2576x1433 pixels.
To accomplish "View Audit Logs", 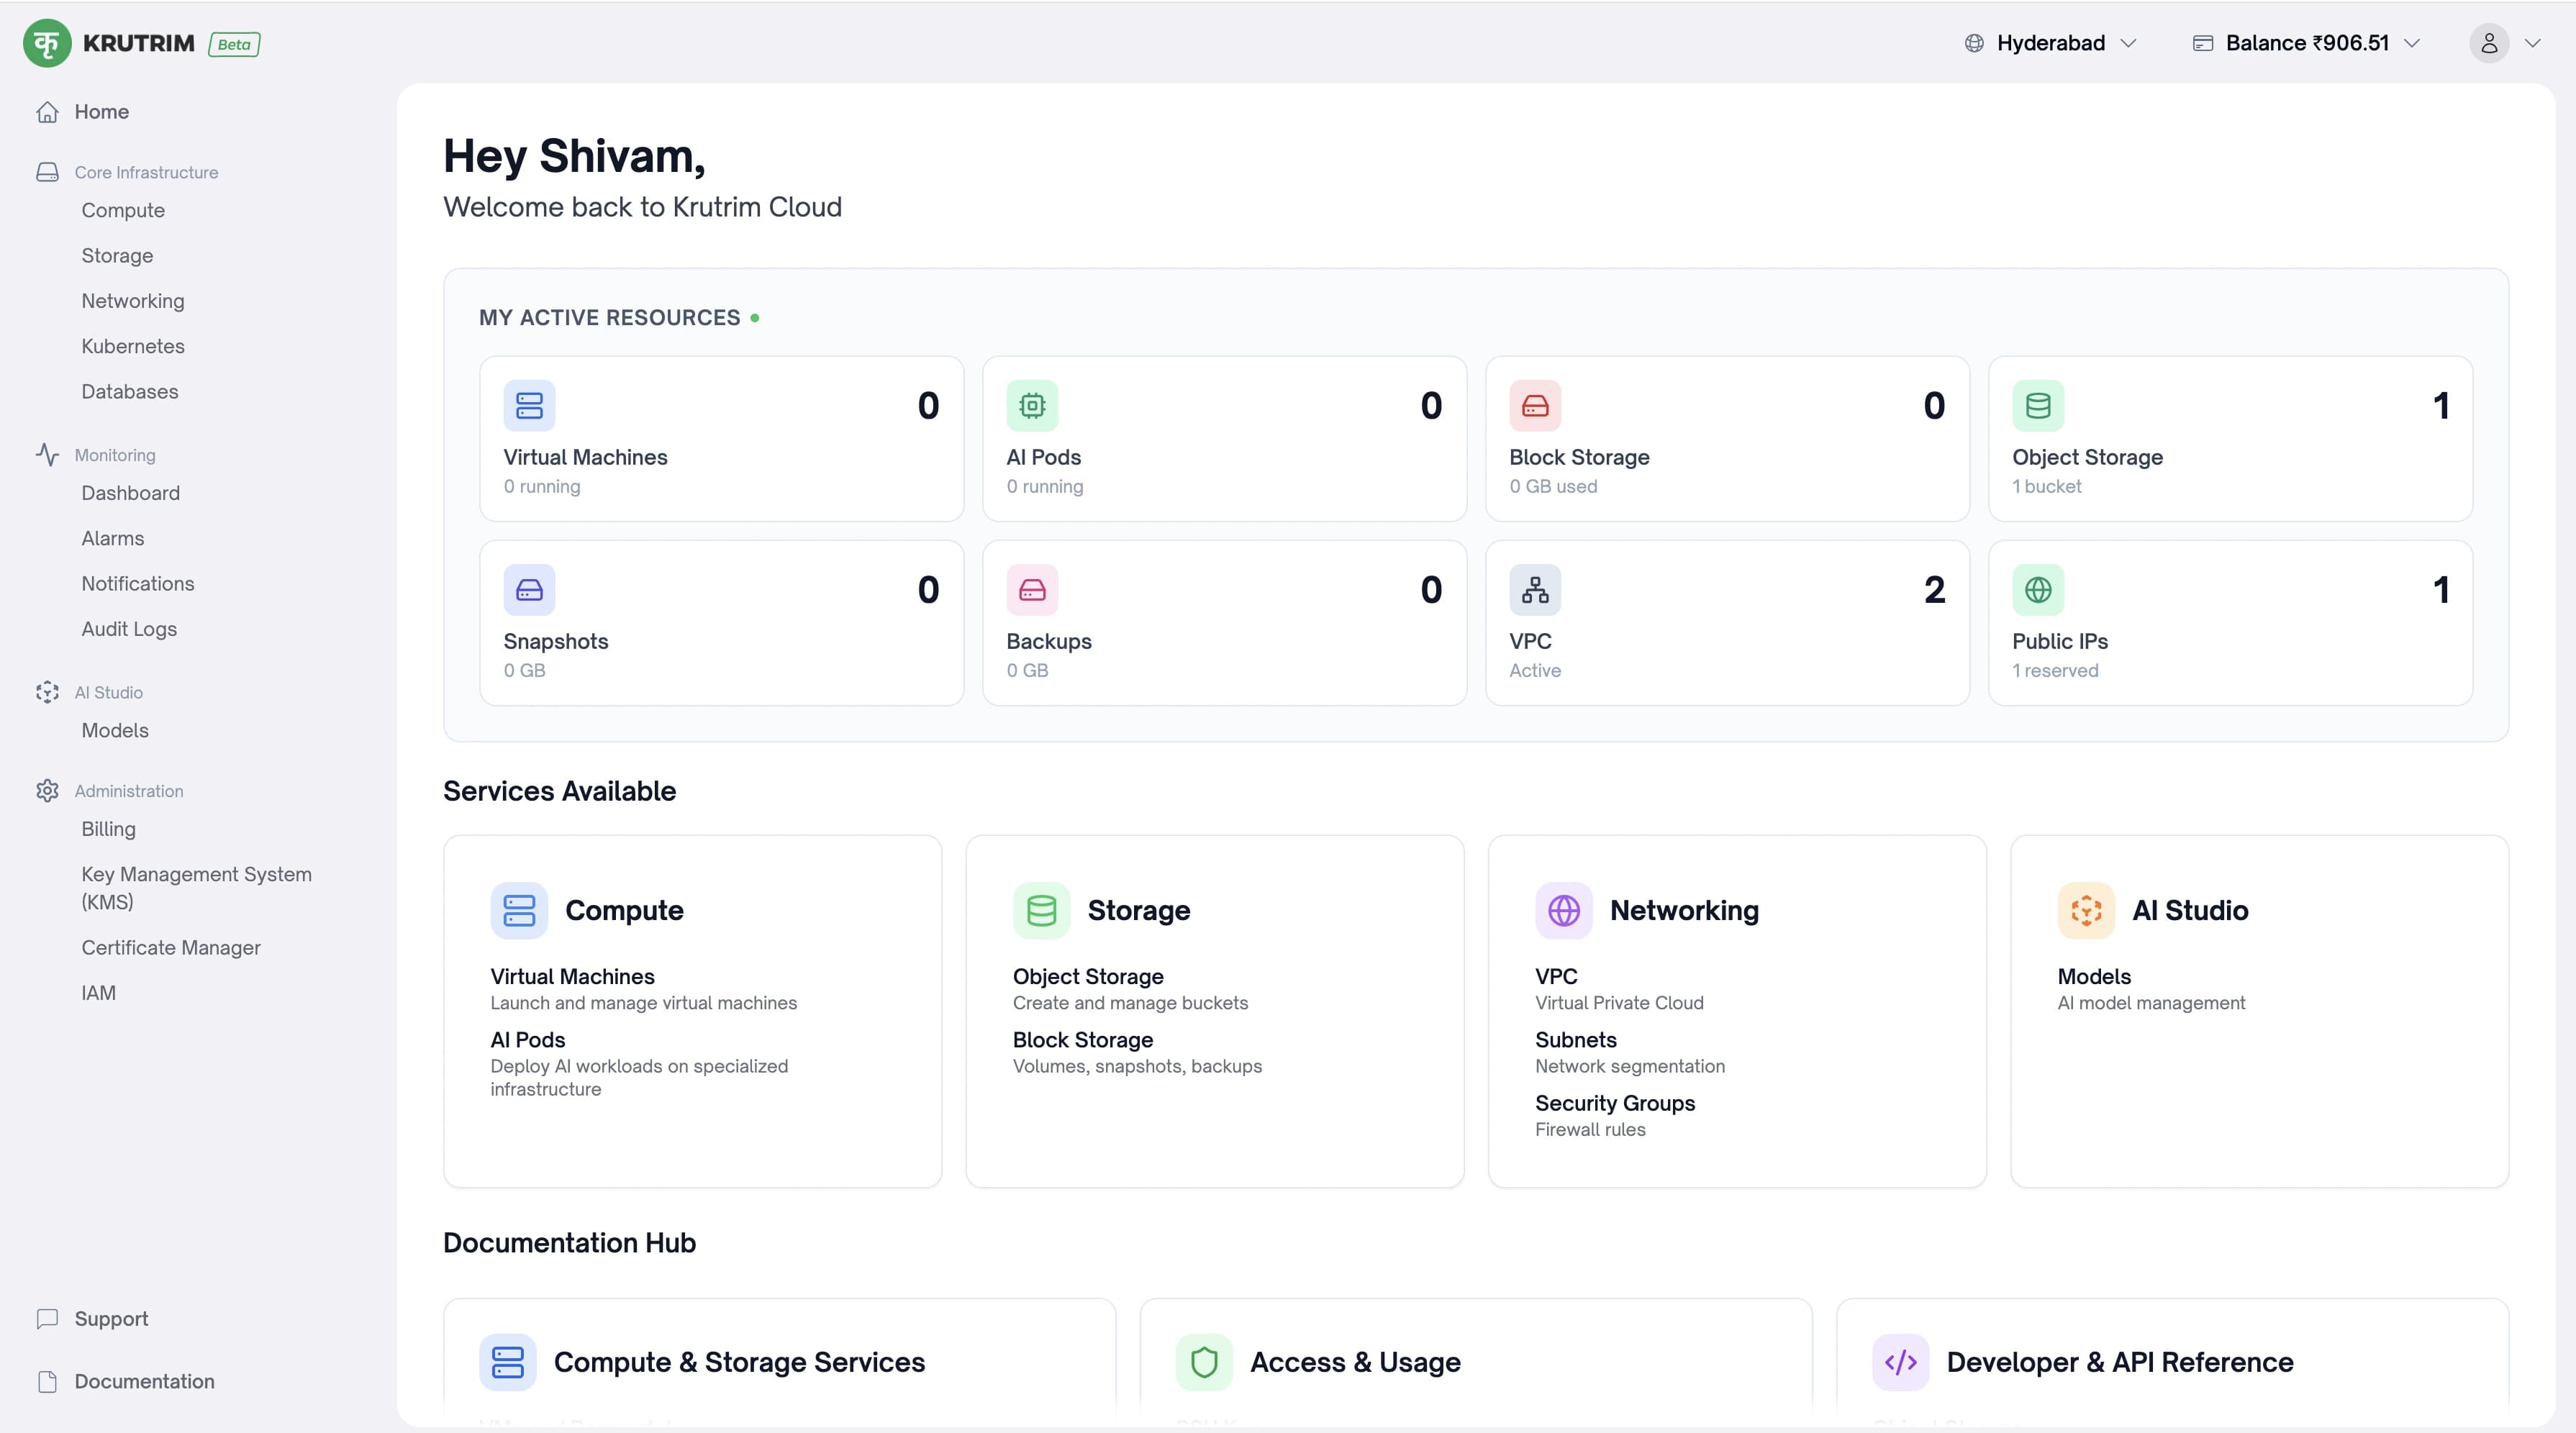I will coord(129,629).
